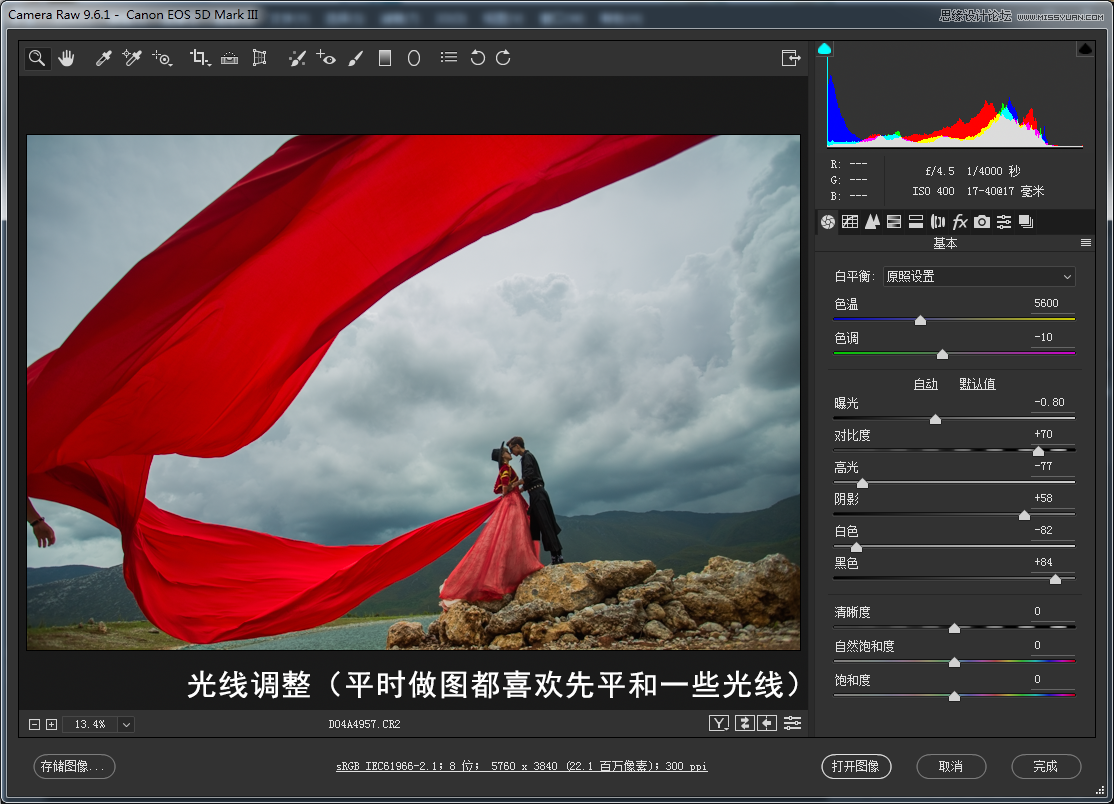1114x804 pixels.
Task: Rotate image 90° counterclockwise
Action: pos(477,58)
